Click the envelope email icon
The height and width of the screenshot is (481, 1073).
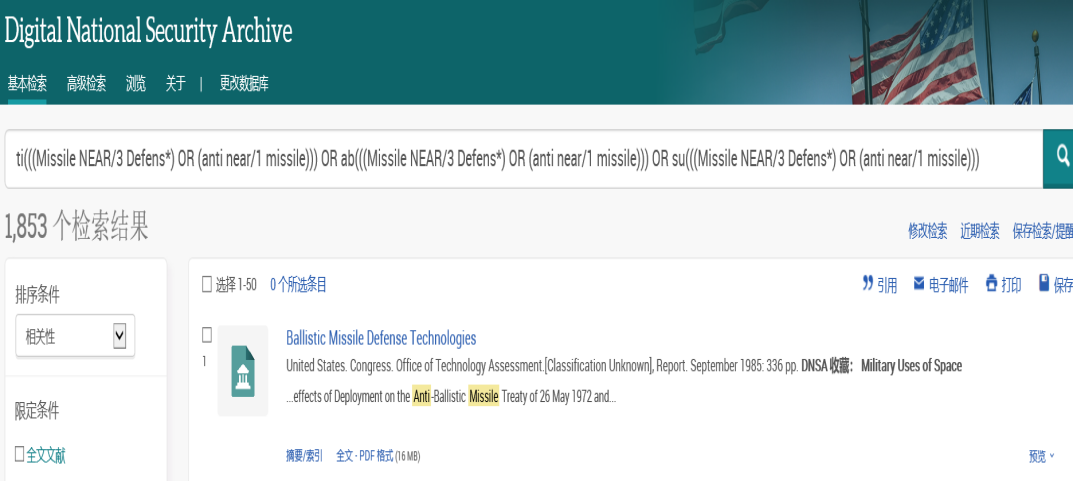pos(919,283)
